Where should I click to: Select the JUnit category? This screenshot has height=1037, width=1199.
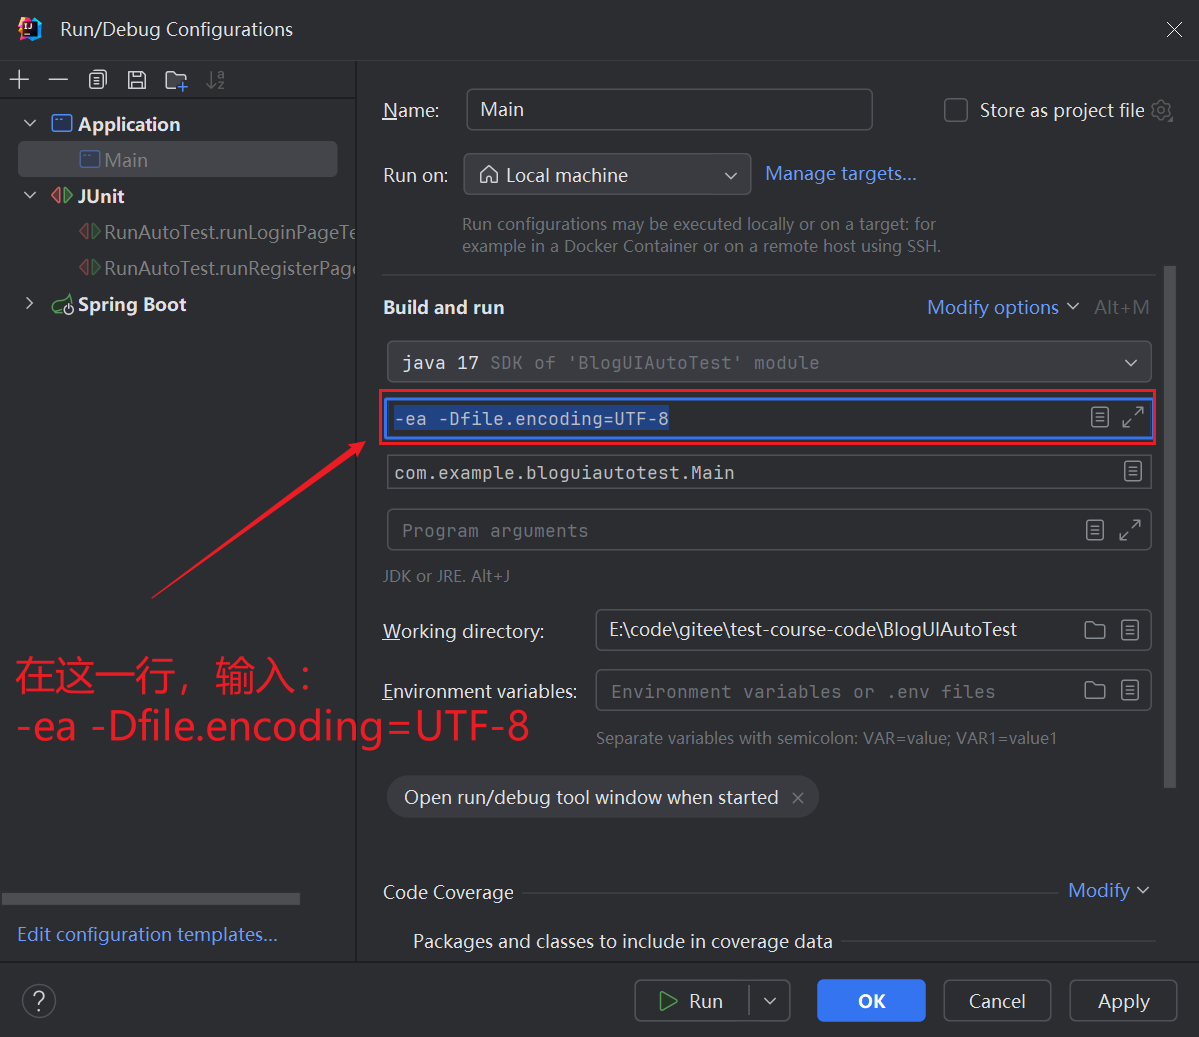click(x=100, y=196)
